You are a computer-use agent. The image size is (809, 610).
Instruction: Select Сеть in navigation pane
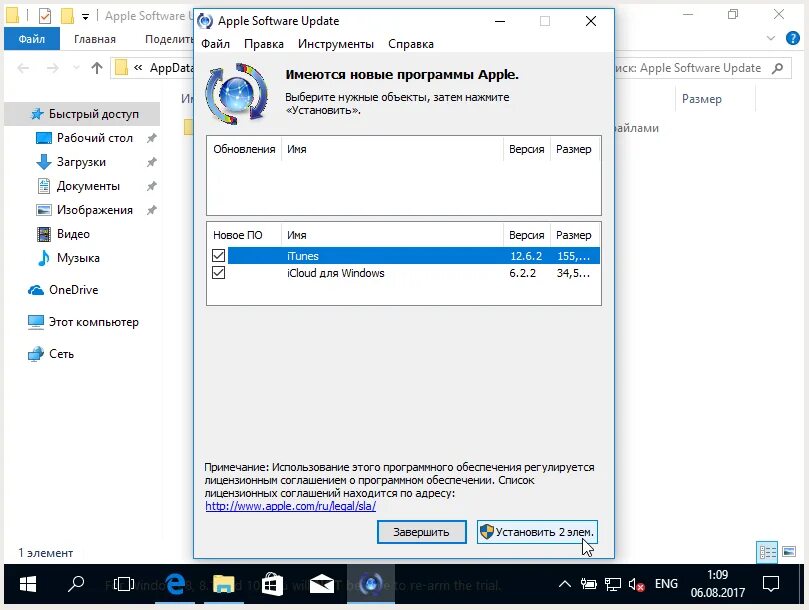point(51,354)
